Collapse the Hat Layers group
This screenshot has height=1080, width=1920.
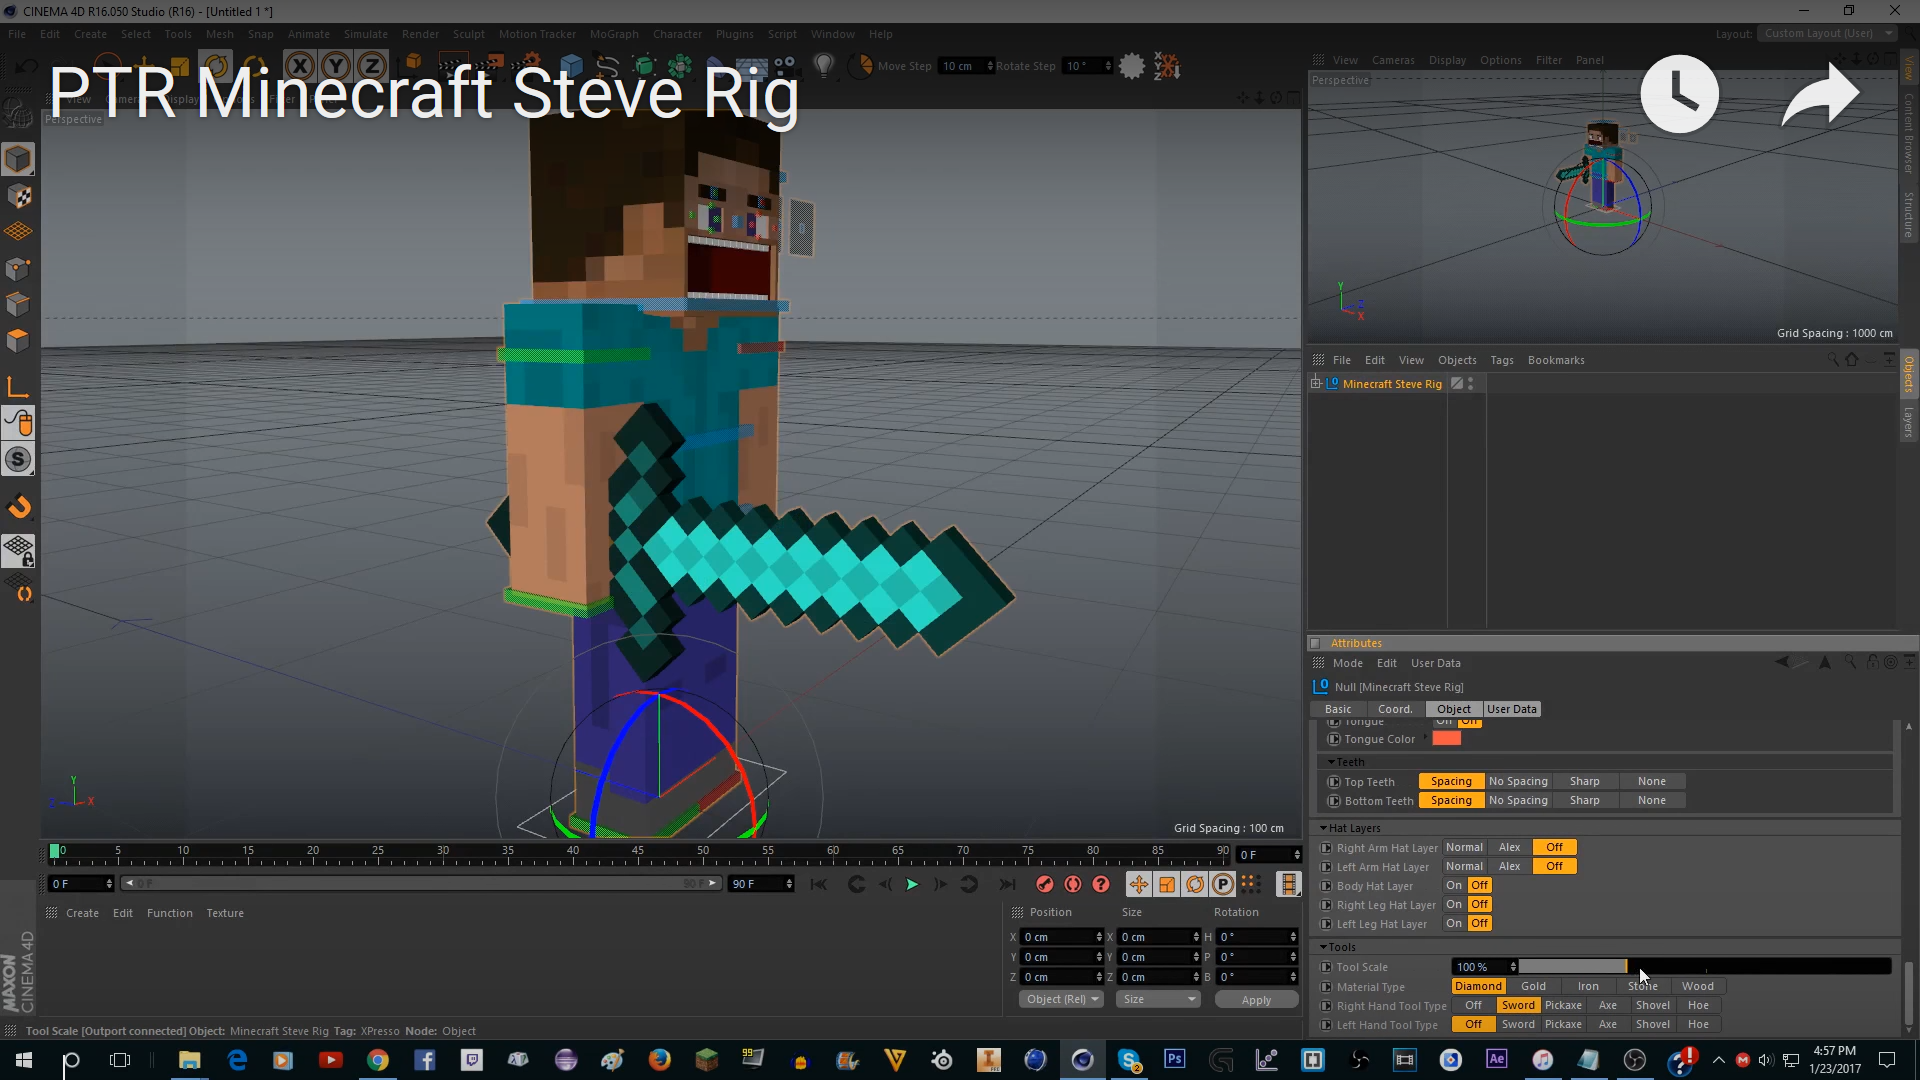click(x=1323, y=828)
